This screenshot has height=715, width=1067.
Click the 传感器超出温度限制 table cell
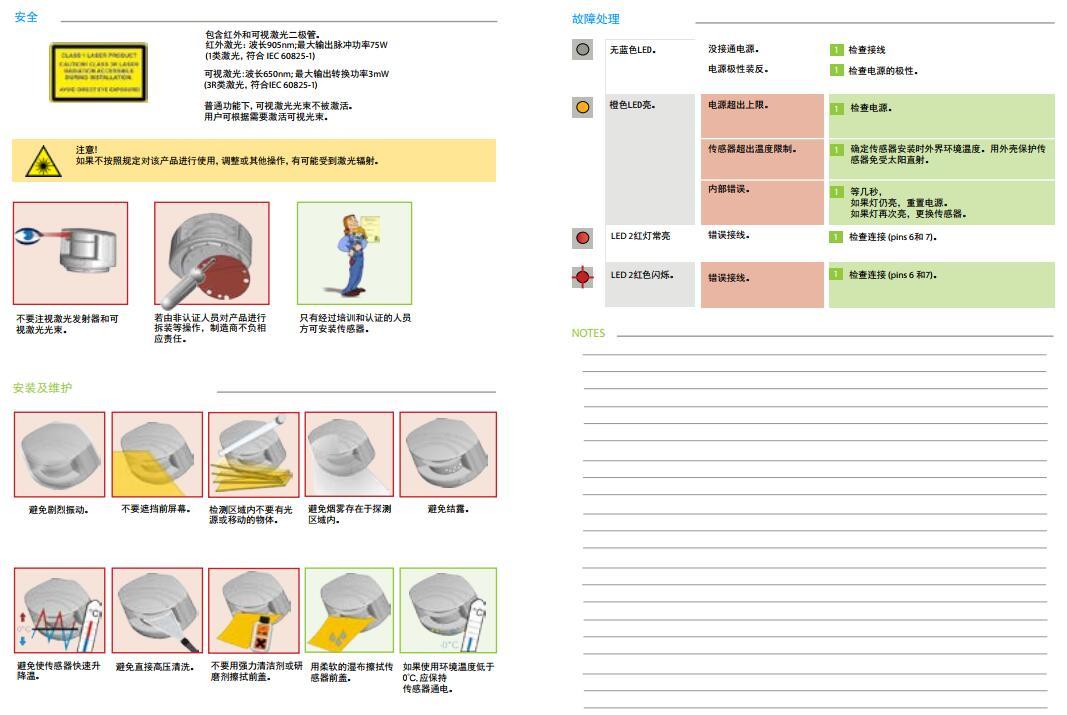[762, 159]
